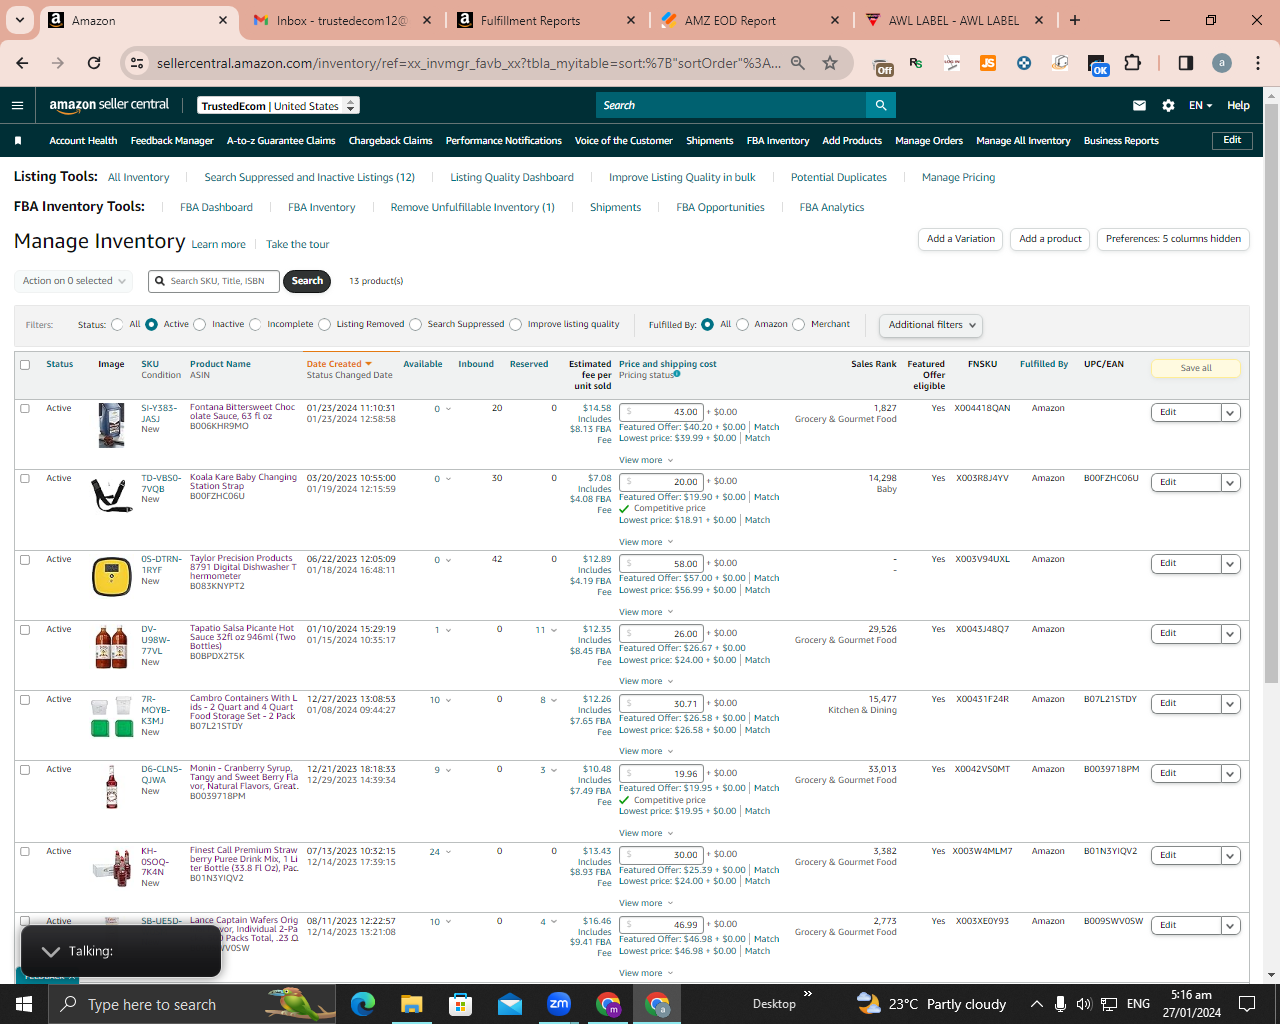Open the Listing Quality Dashboard link
The height and width of the screenshot is (1024, 1280).
tap(512, 178)
